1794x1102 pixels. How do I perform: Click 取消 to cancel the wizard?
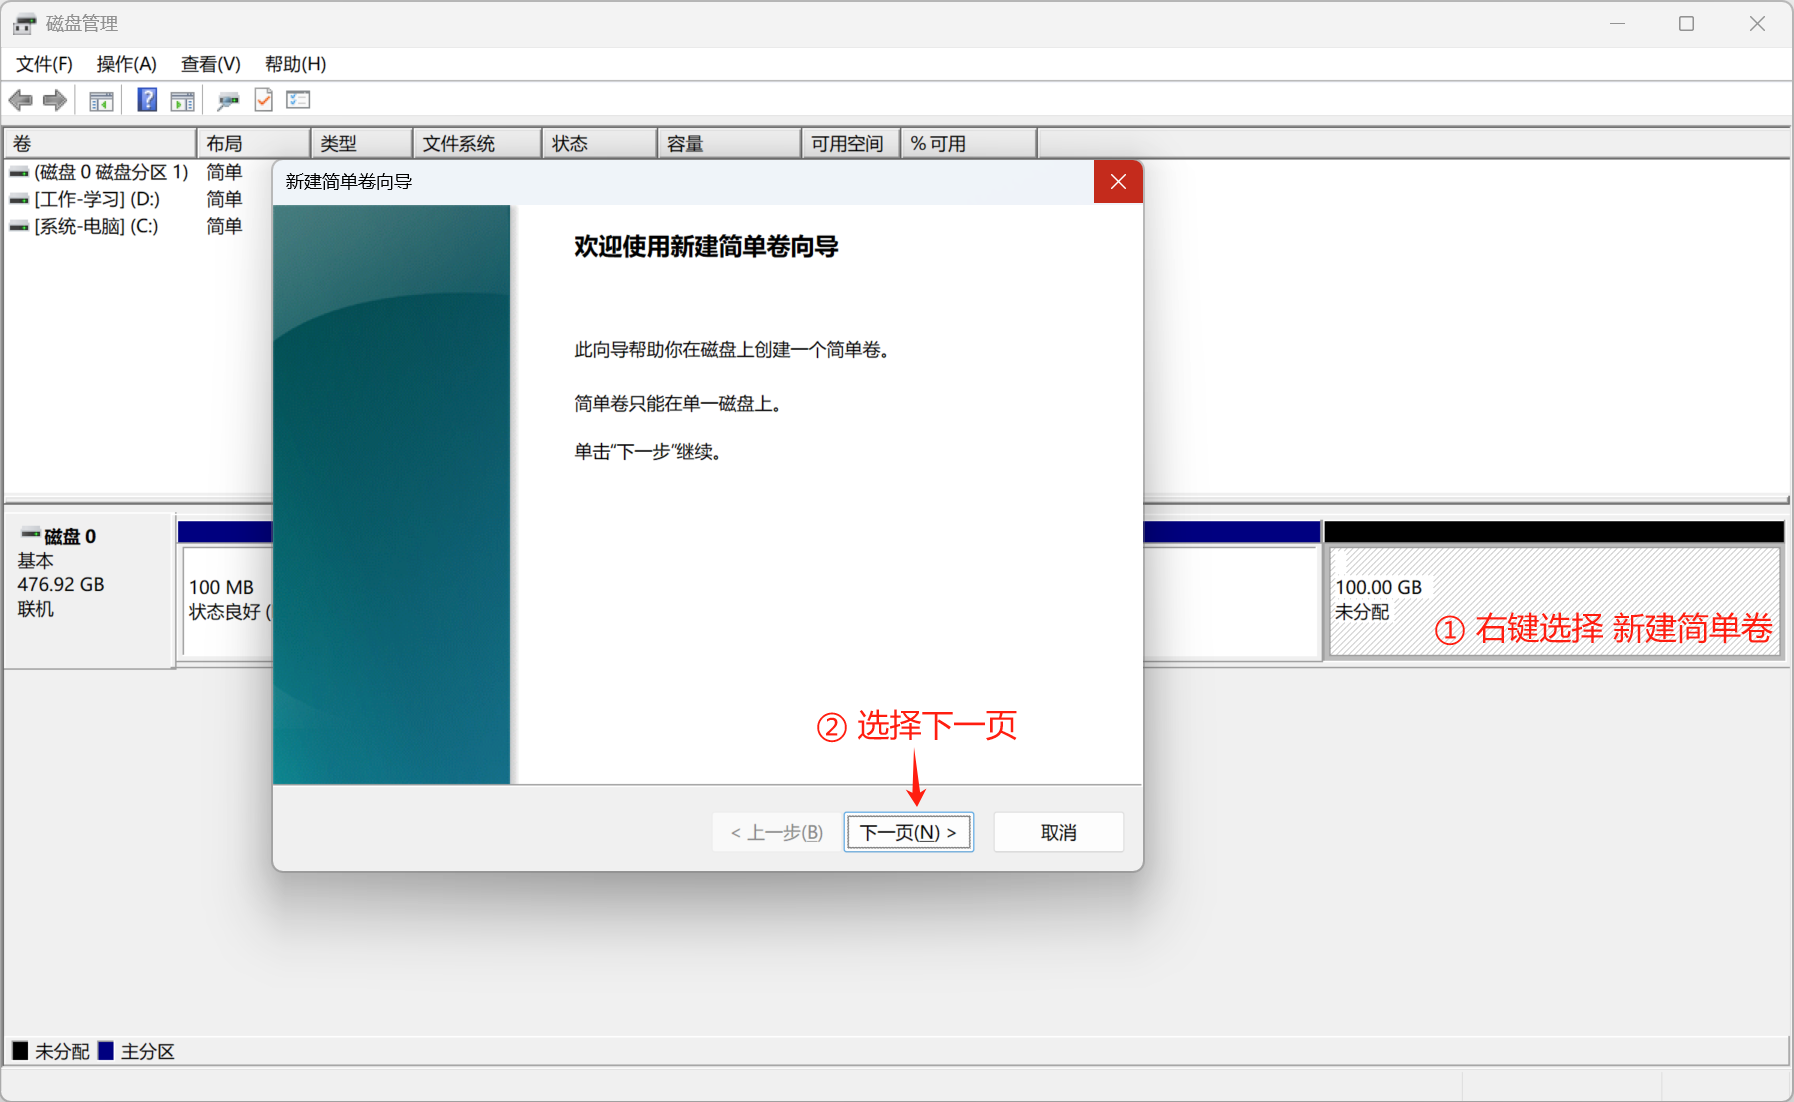pyautogui.click(x=1058, y=832)
